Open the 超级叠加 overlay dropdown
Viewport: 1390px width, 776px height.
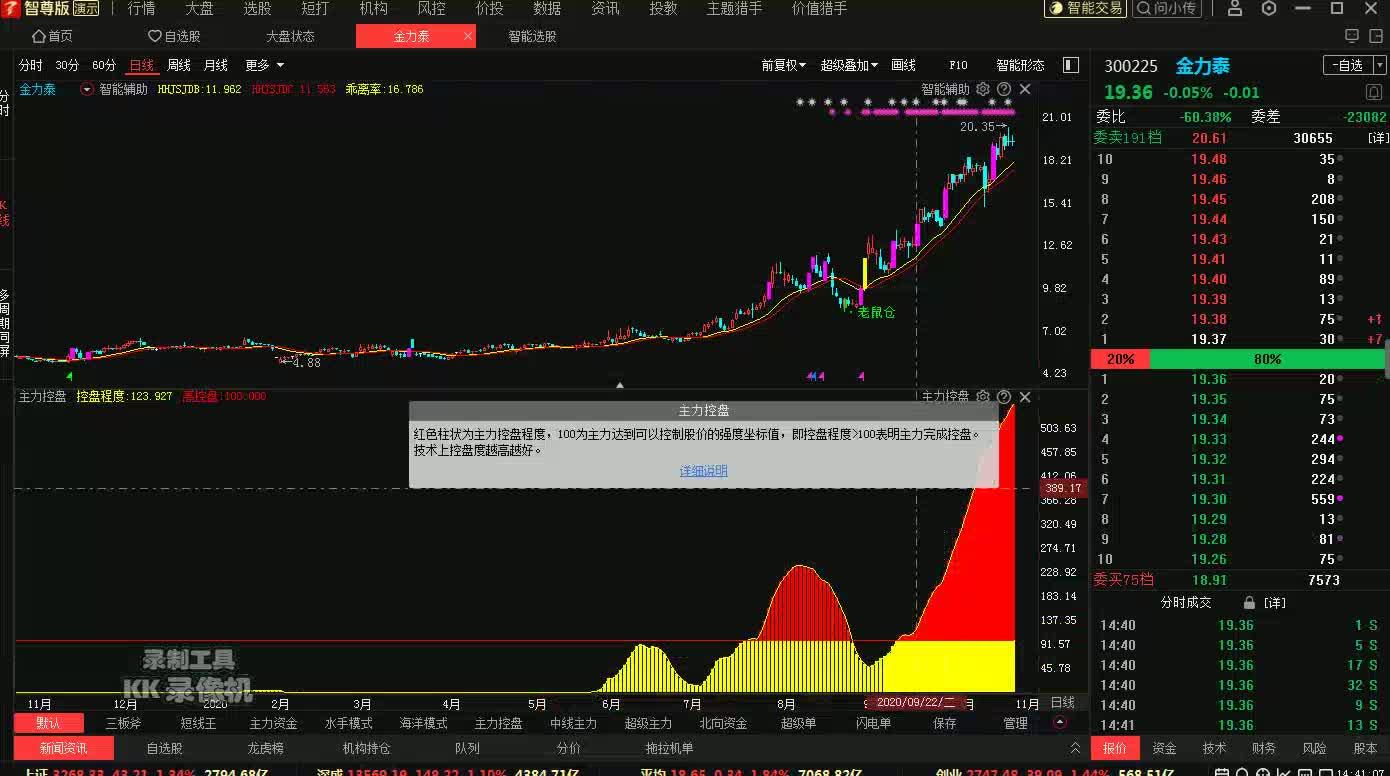pos(849,65)
